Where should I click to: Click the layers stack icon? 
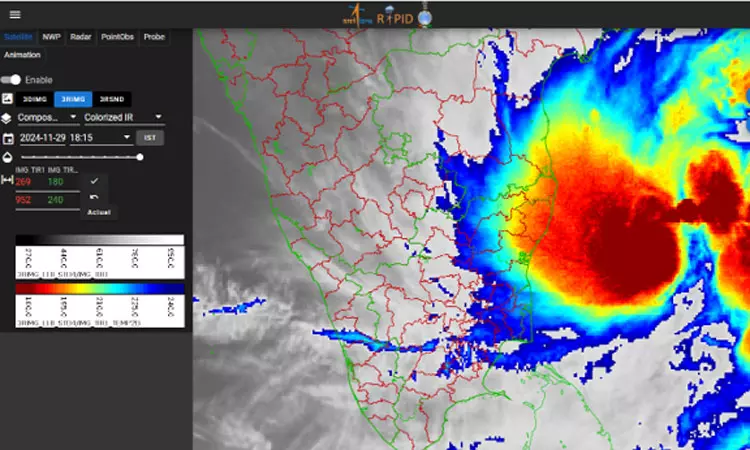pos(8,118)
